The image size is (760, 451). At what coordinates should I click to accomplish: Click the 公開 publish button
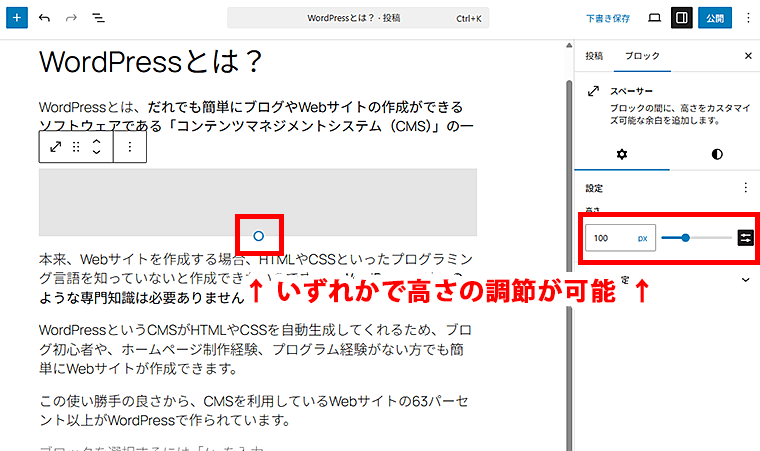click(x=713, y=18)
